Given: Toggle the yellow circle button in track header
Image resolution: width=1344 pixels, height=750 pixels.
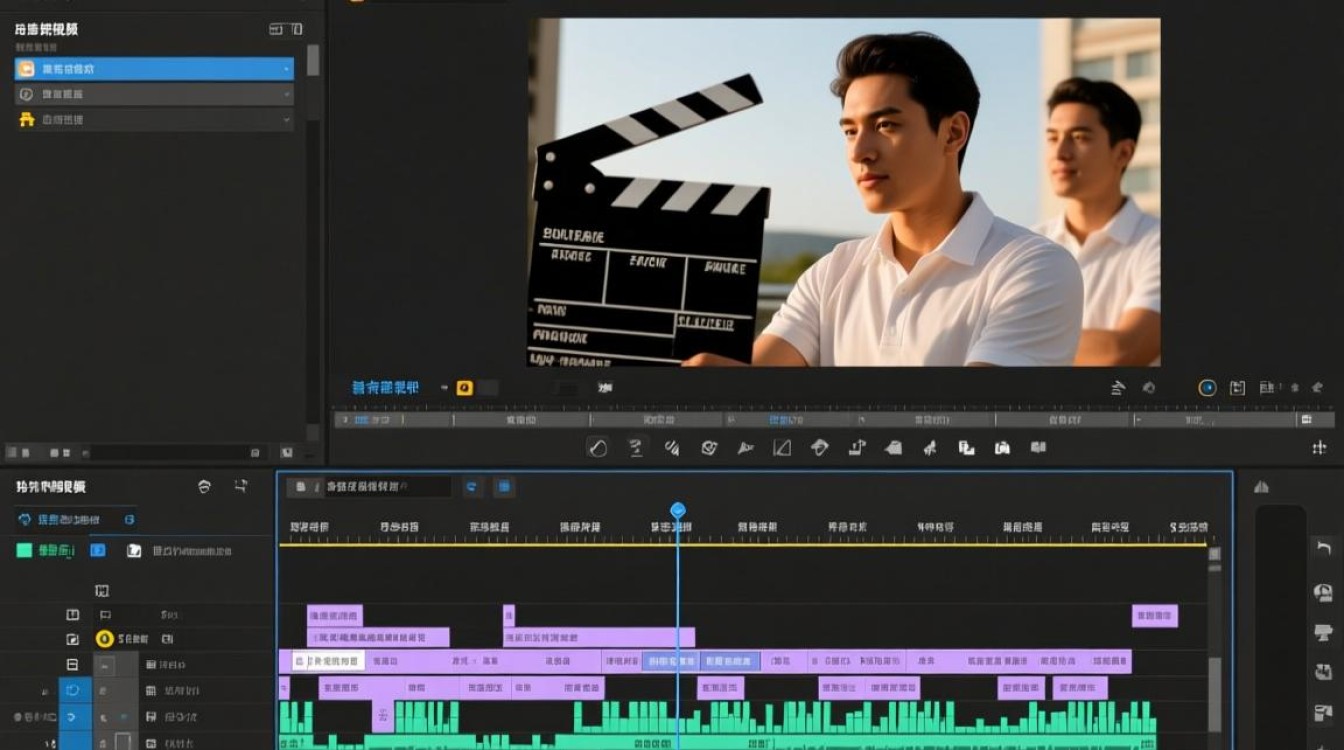Looking at the screenshot, I should pyautogui.click(x=104, y=639).
